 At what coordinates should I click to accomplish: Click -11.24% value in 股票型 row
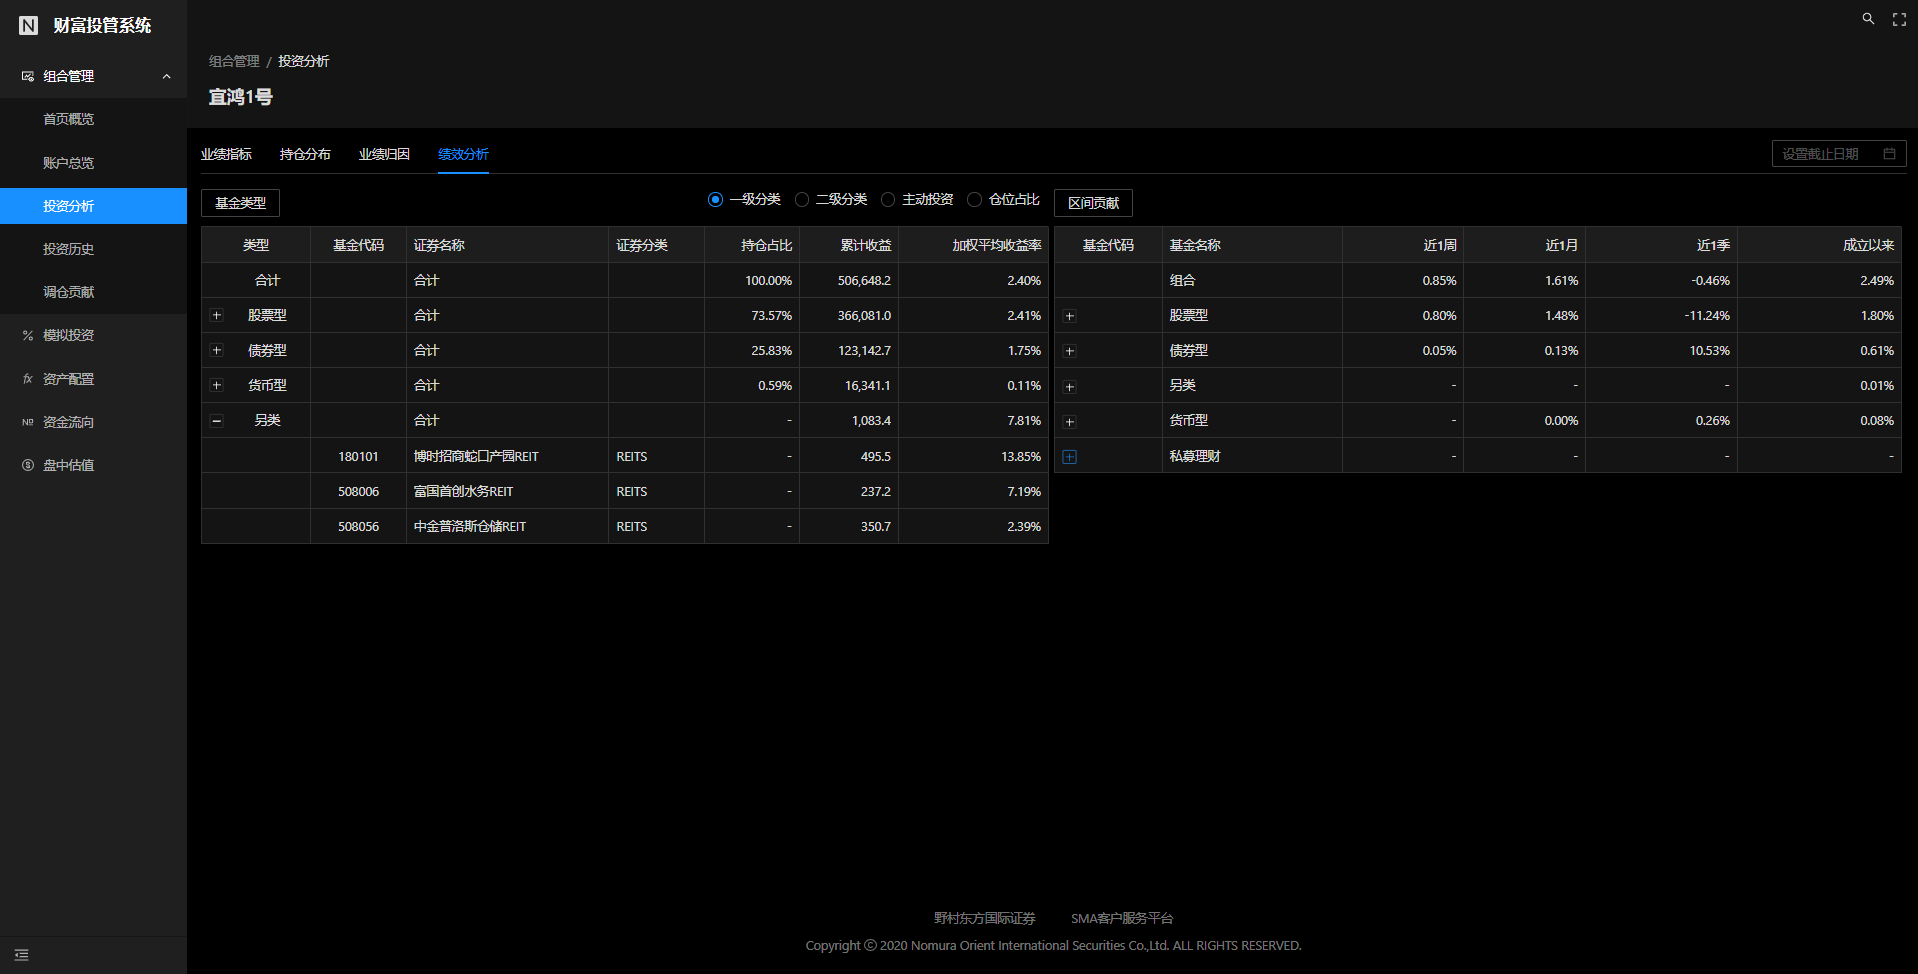1707,315
